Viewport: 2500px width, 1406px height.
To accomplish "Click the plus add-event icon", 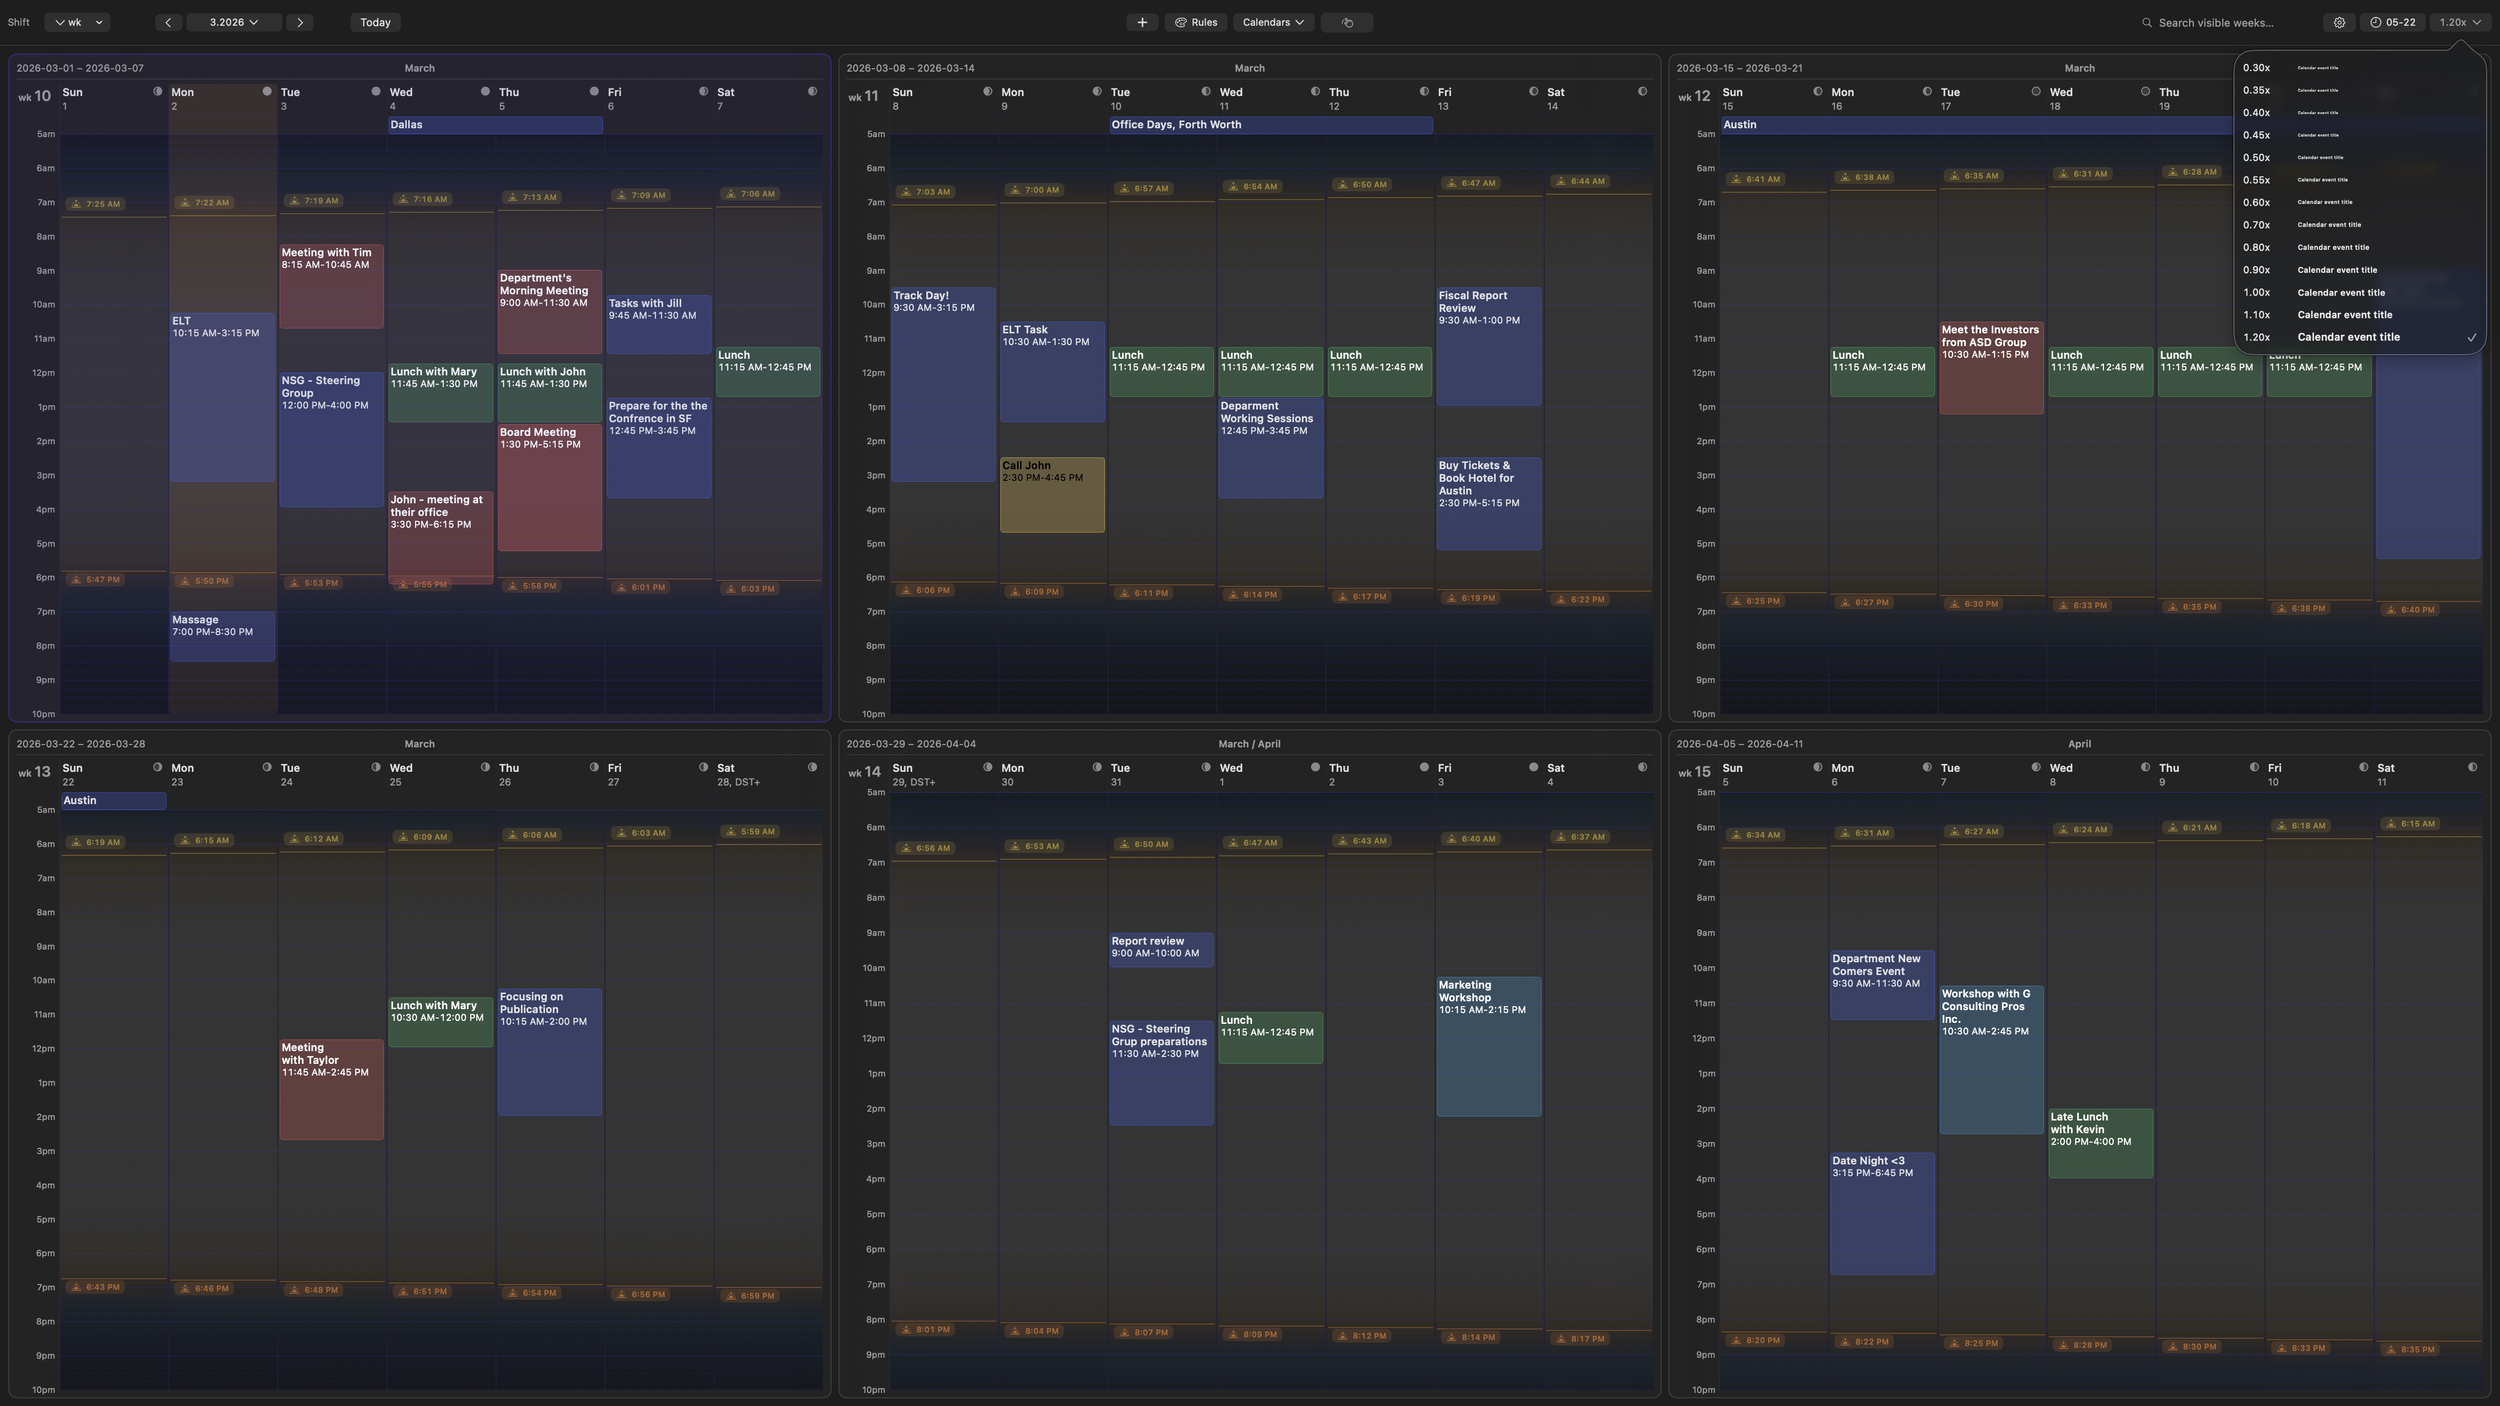I will [x=1141, y=22].
